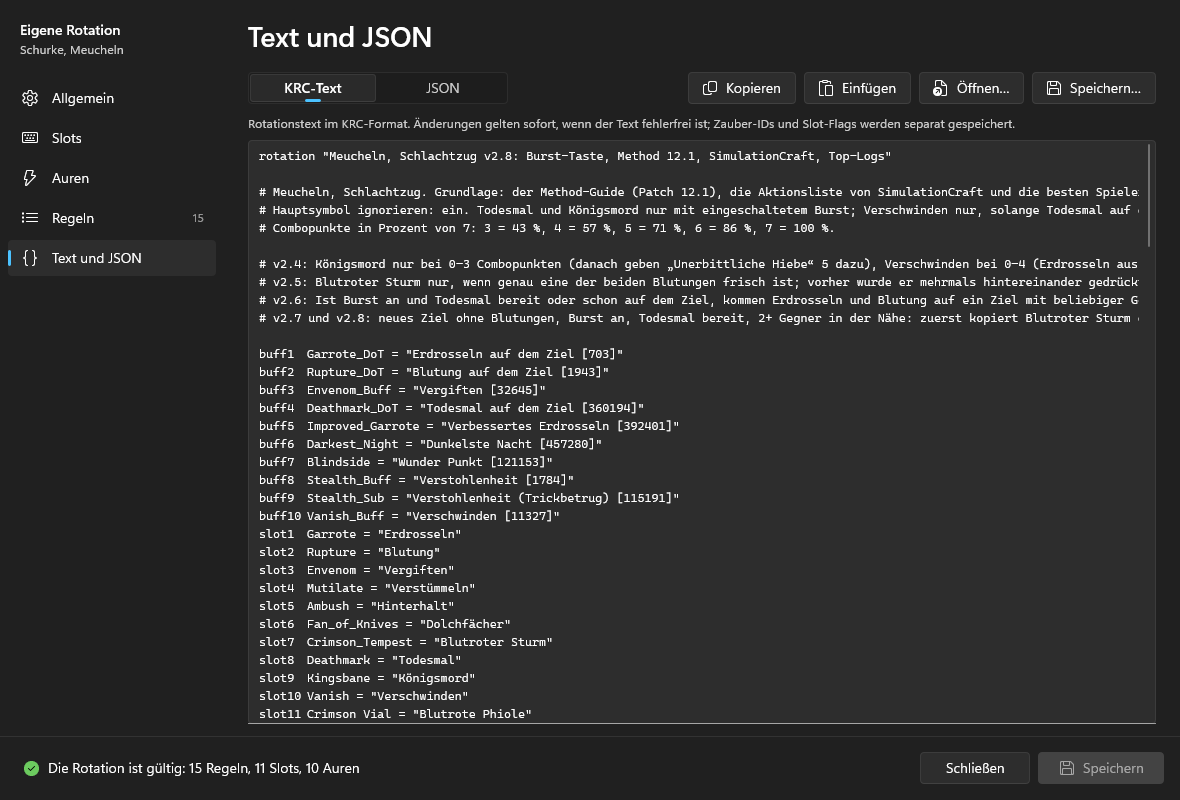Click the buff10 Vanish_Buff line
This screenshot has height=800, width=1180.
tap(409, 516)
